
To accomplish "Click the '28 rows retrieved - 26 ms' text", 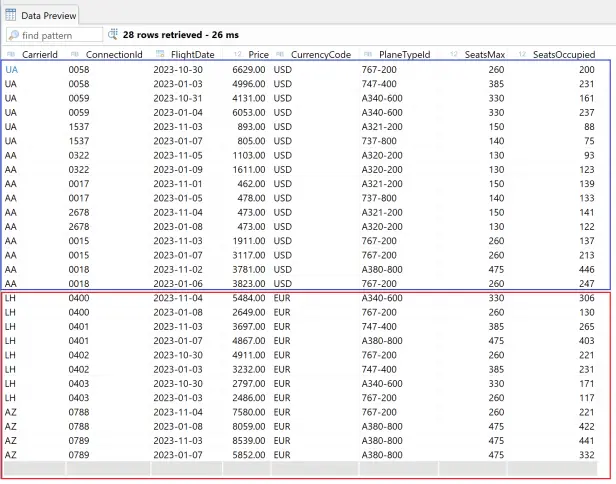I will click(180, 35).
